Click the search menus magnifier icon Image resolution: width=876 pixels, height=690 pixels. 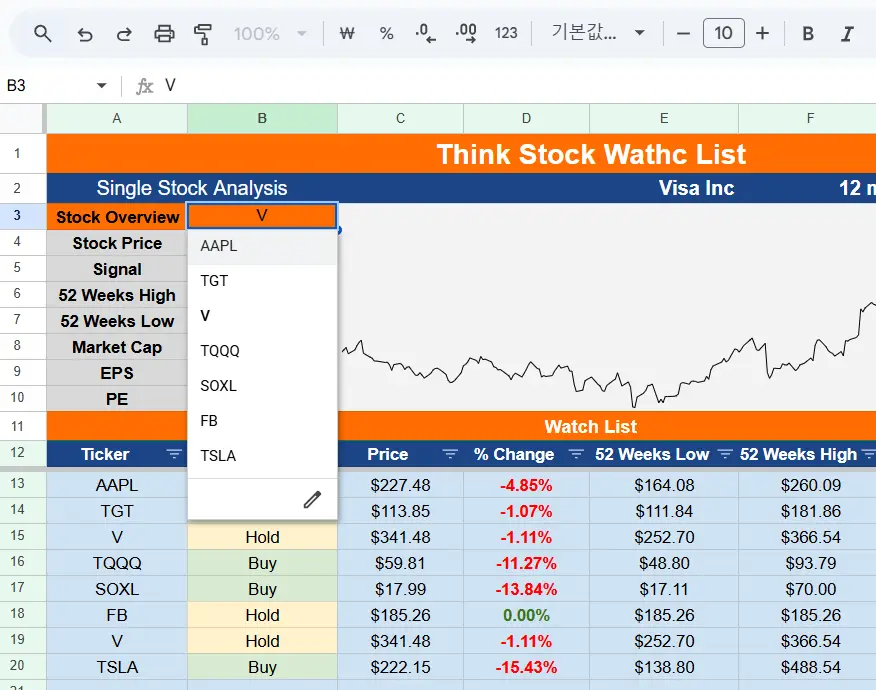coord(42,34)
